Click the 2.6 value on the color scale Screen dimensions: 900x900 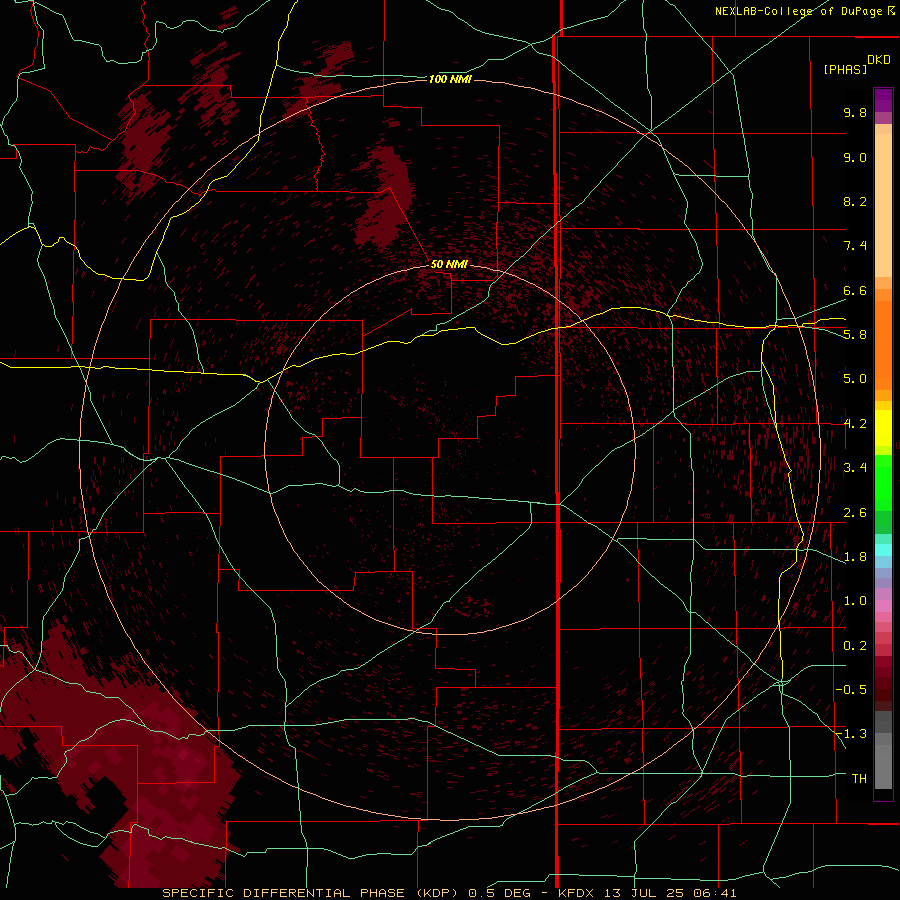point(855,513)
